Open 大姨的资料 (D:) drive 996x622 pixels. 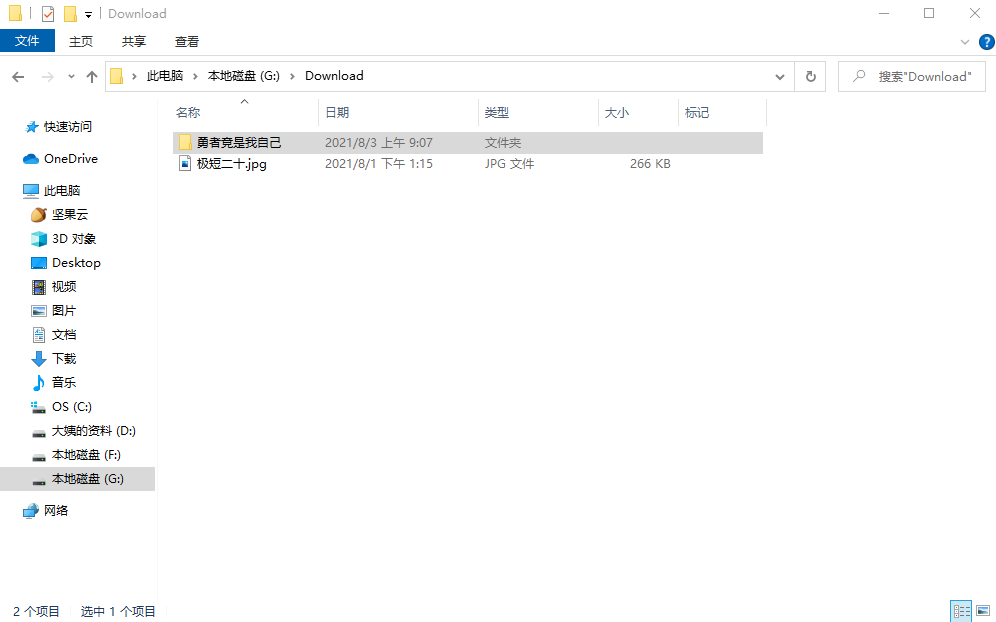click(x=93, y=431)
